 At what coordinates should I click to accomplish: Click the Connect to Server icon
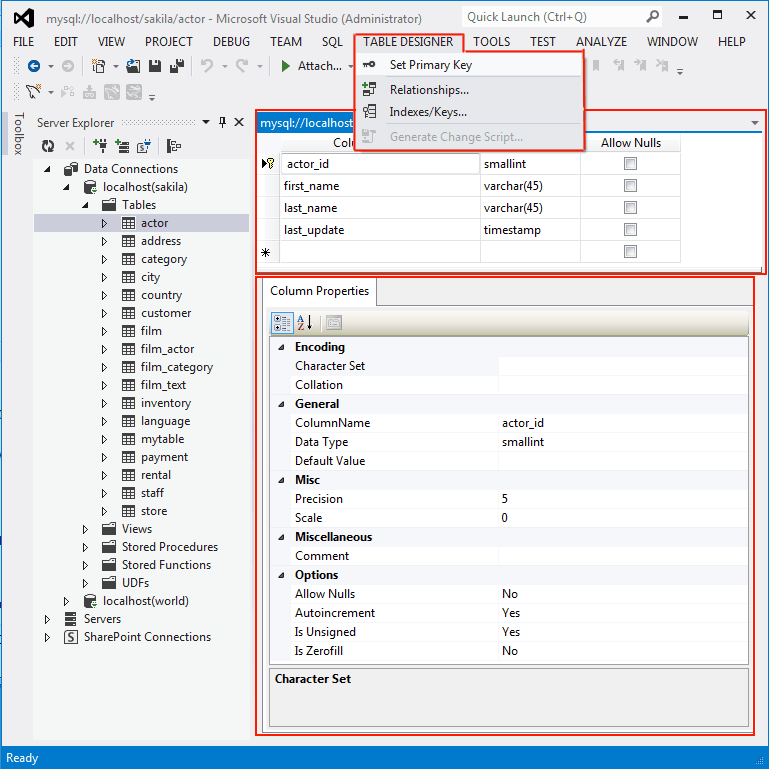click(122, 146)
